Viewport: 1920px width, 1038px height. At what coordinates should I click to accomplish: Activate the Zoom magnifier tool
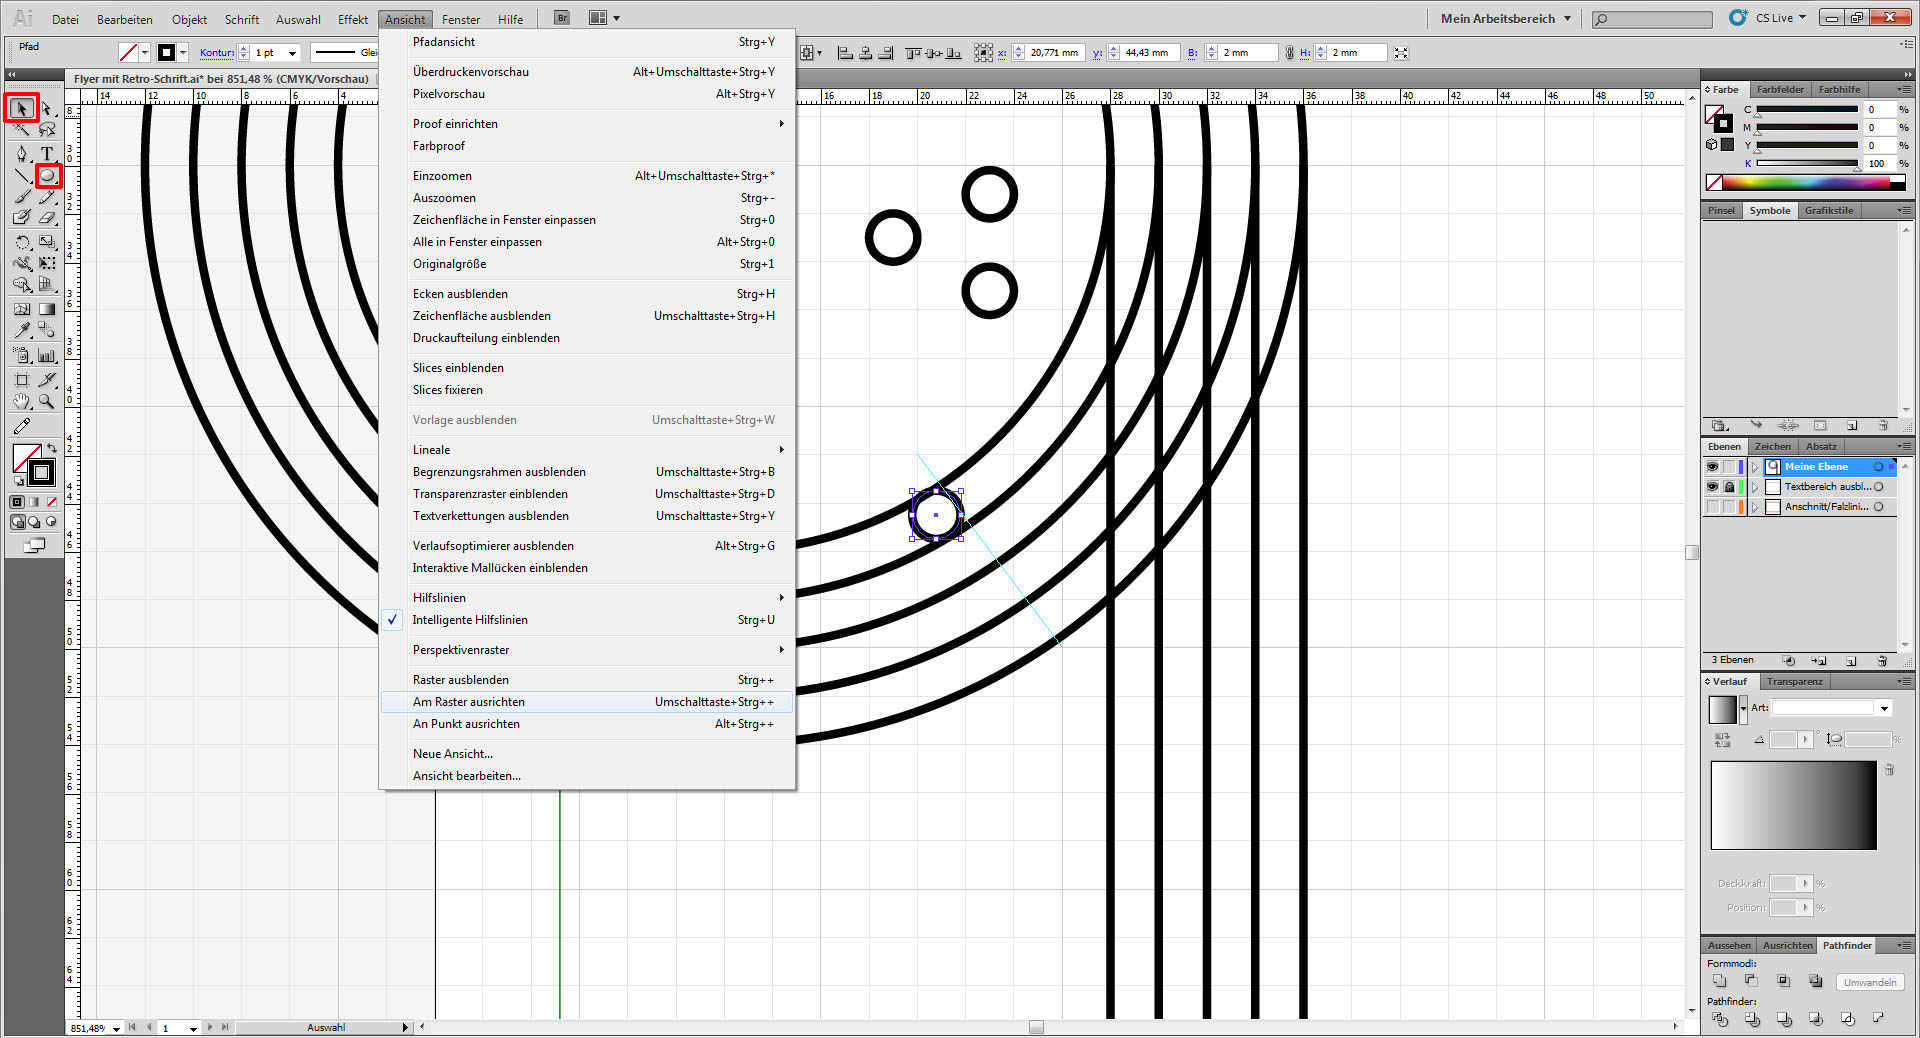(47, 402)
